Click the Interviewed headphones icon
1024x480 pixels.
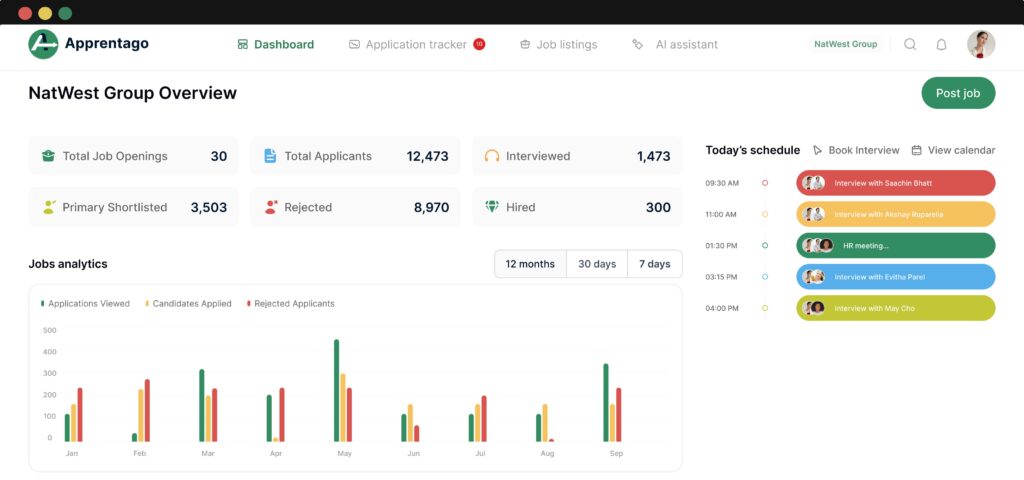[491, 156]
